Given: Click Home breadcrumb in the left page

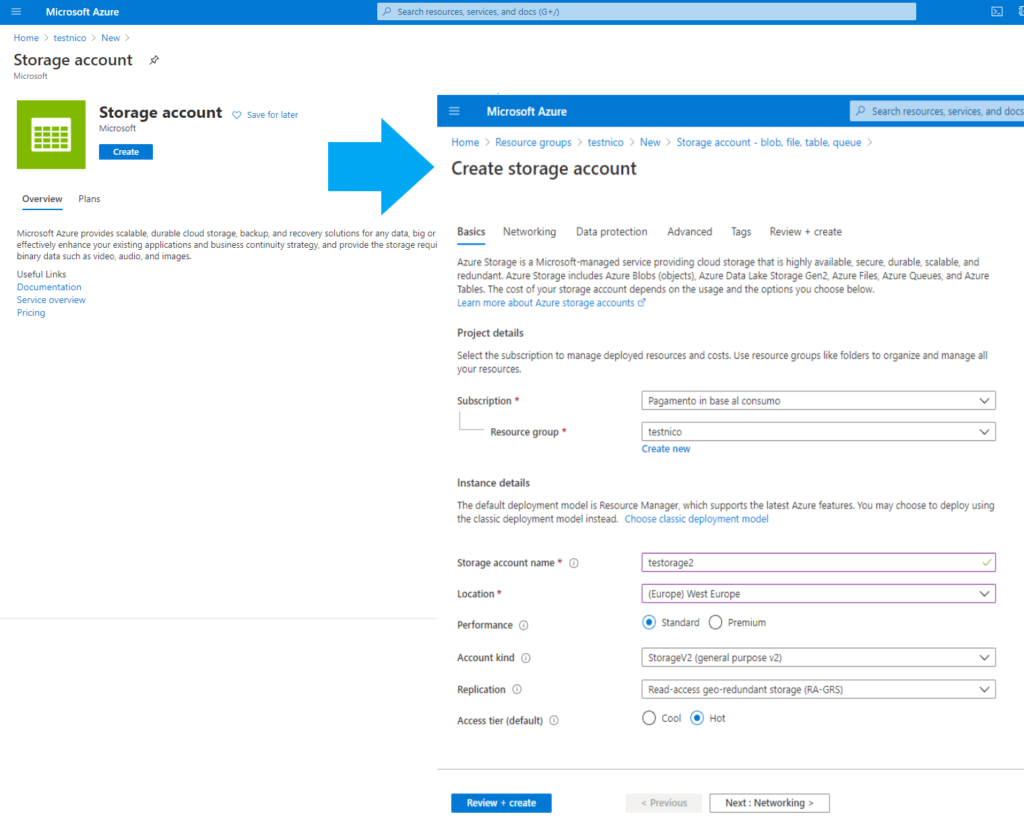Looking at the screenshot, I should coord(26,38).
